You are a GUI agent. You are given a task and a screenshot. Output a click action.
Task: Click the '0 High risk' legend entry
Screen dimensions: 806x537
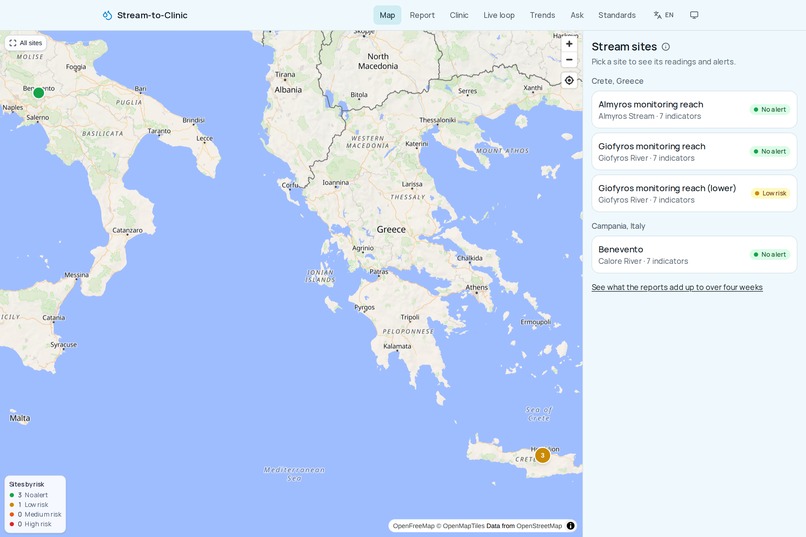coord(30,524)
